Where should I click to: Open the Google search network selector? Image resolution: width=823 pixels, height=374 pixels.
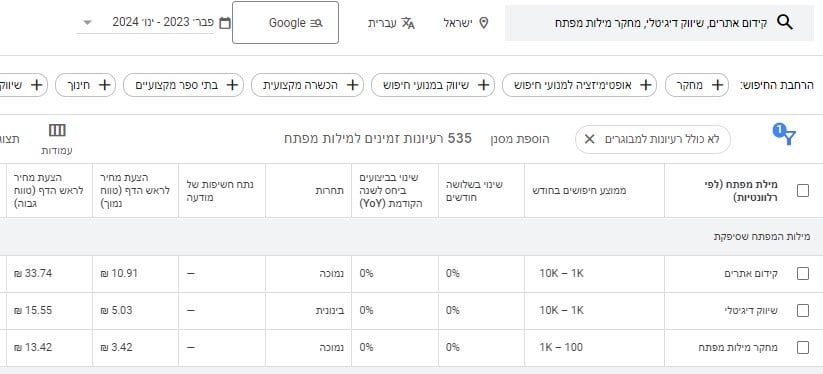pyautogui.click(x=286, y=23)
